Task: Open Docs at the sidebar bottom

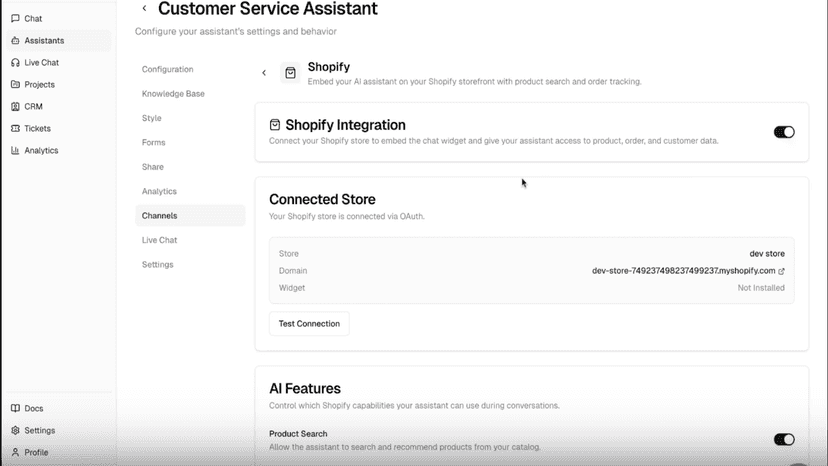Action: click(x=57, y=408)
